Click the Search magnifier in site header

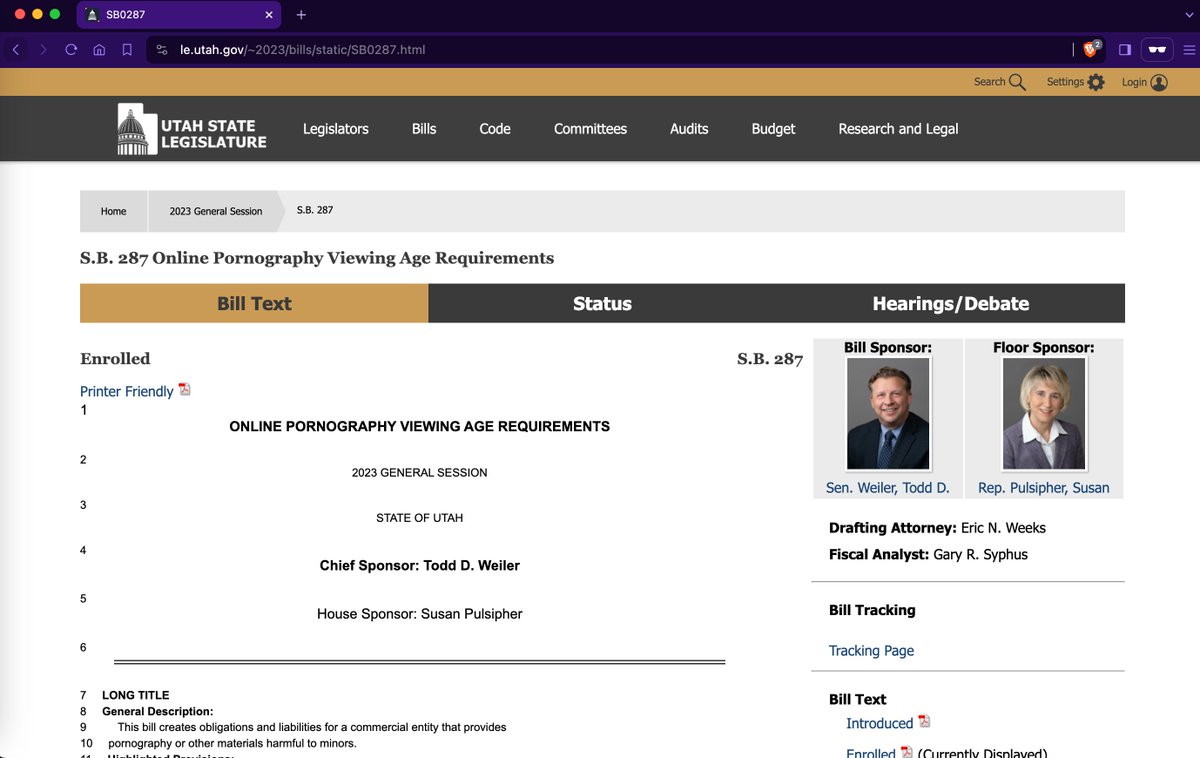click(1017, 82)
